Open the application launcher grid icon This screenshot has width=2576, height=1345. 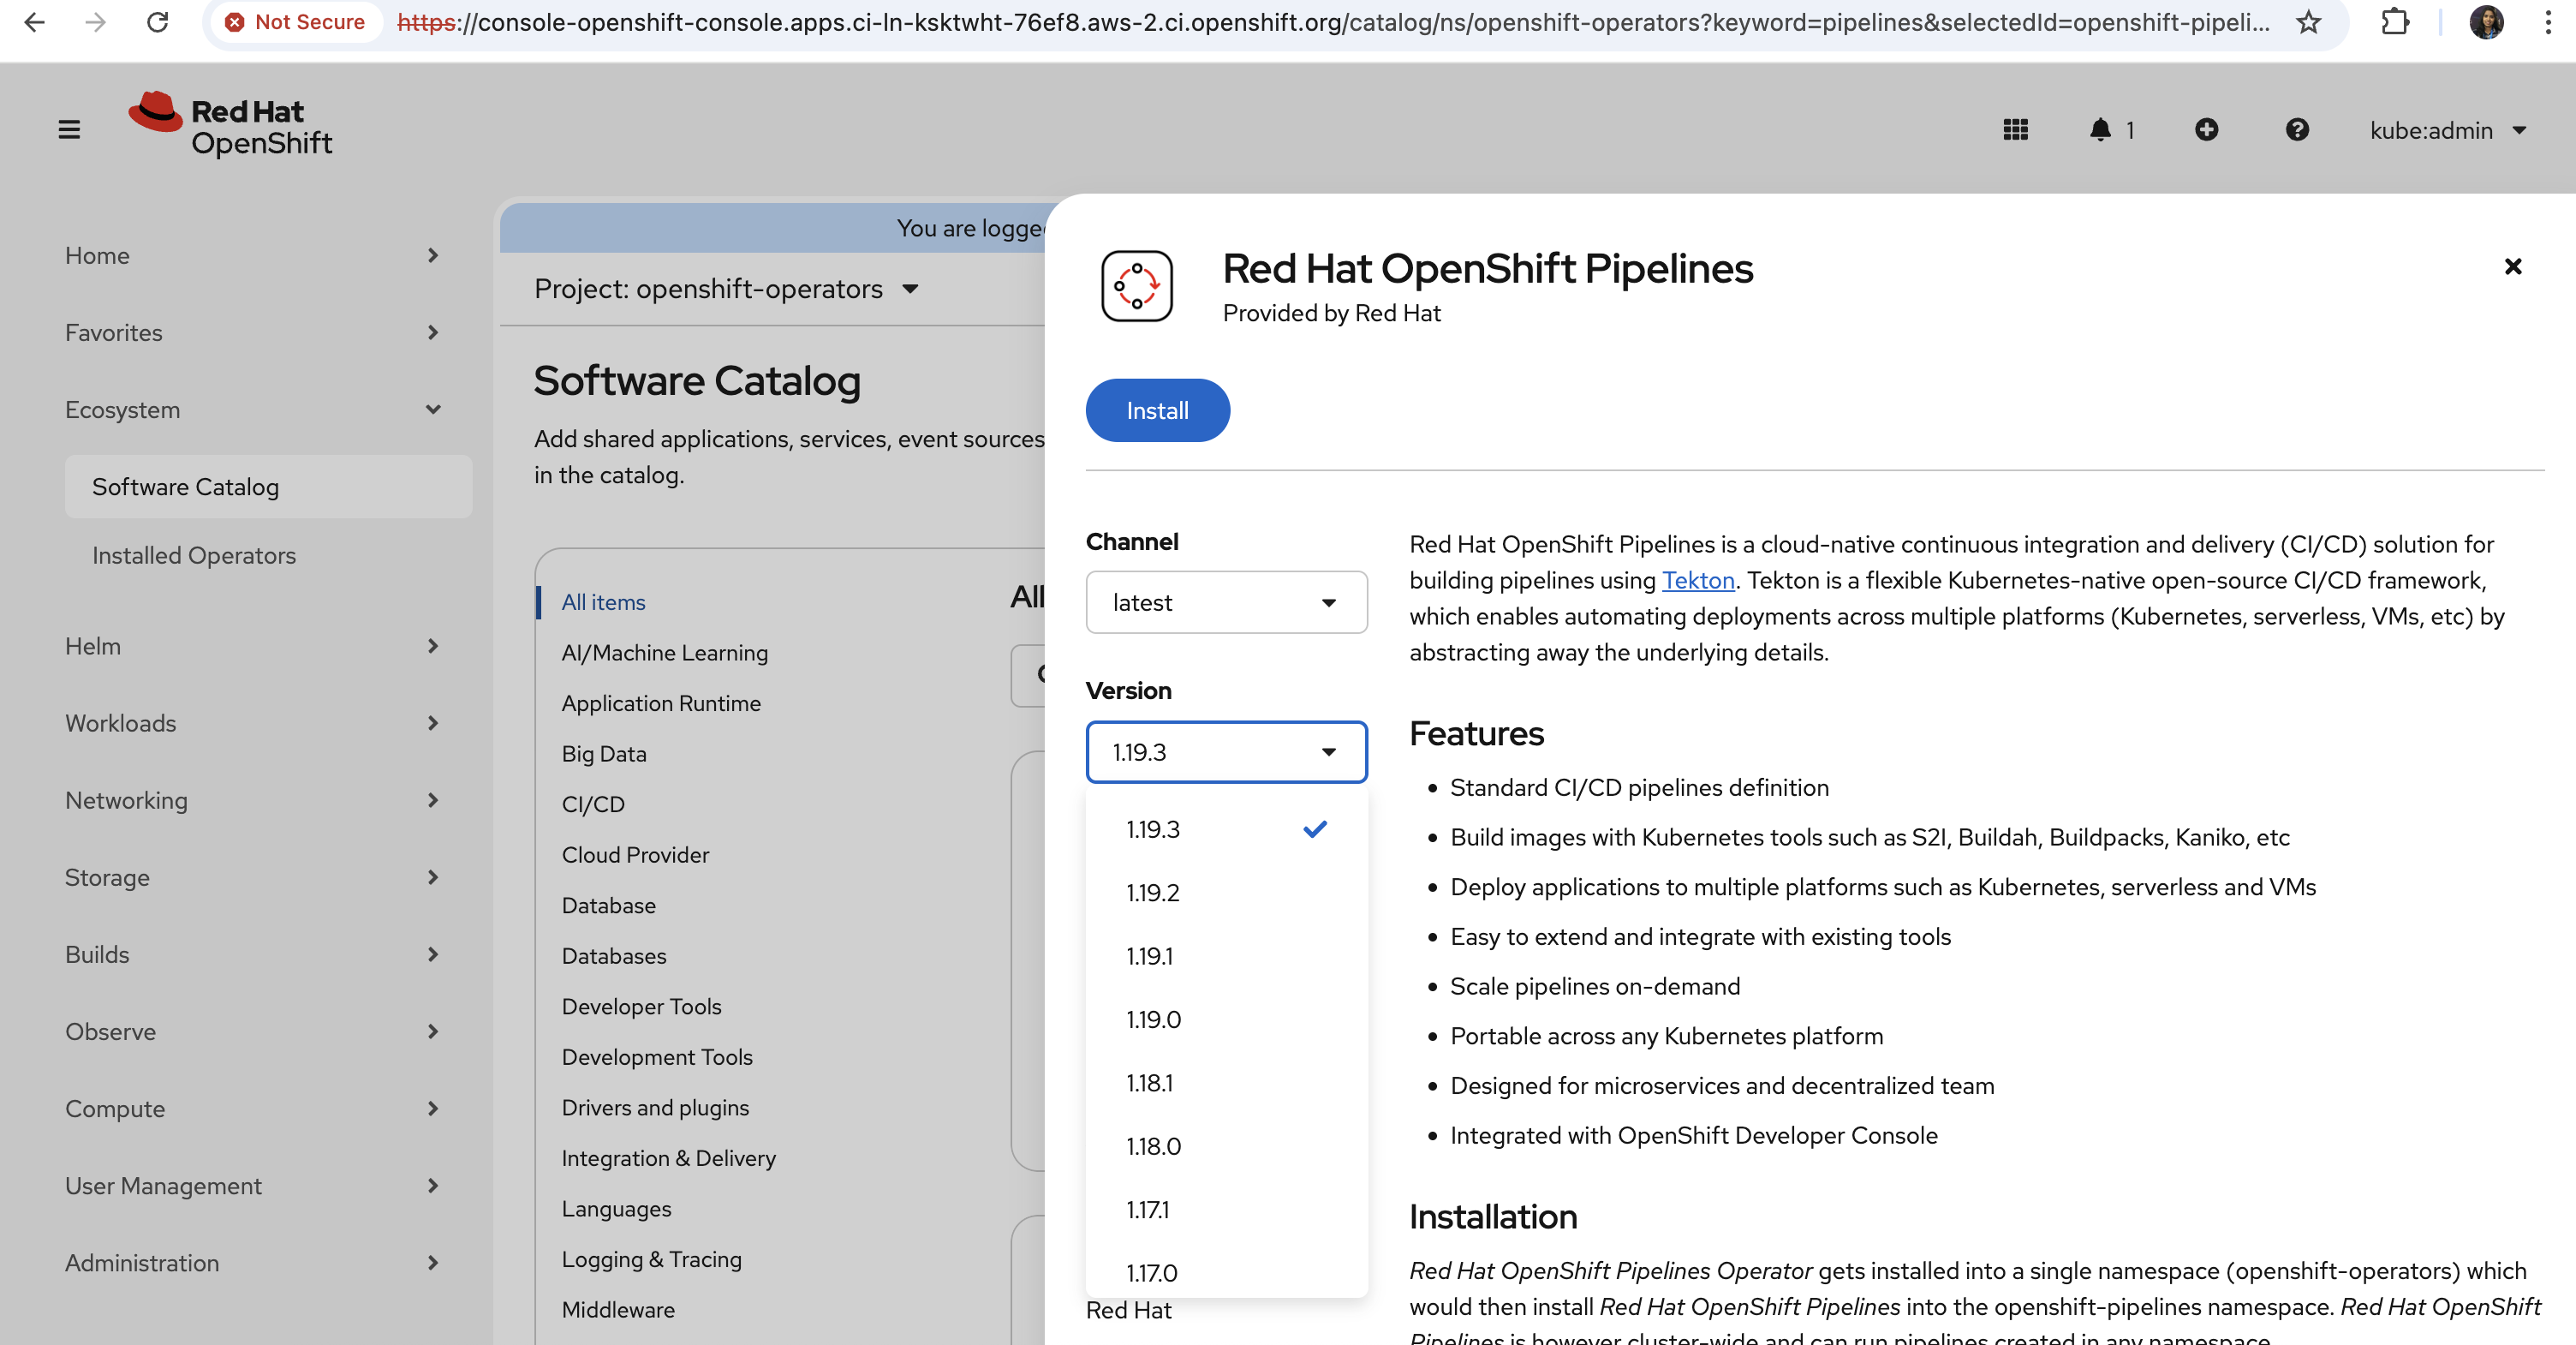tap(2015, 130)
